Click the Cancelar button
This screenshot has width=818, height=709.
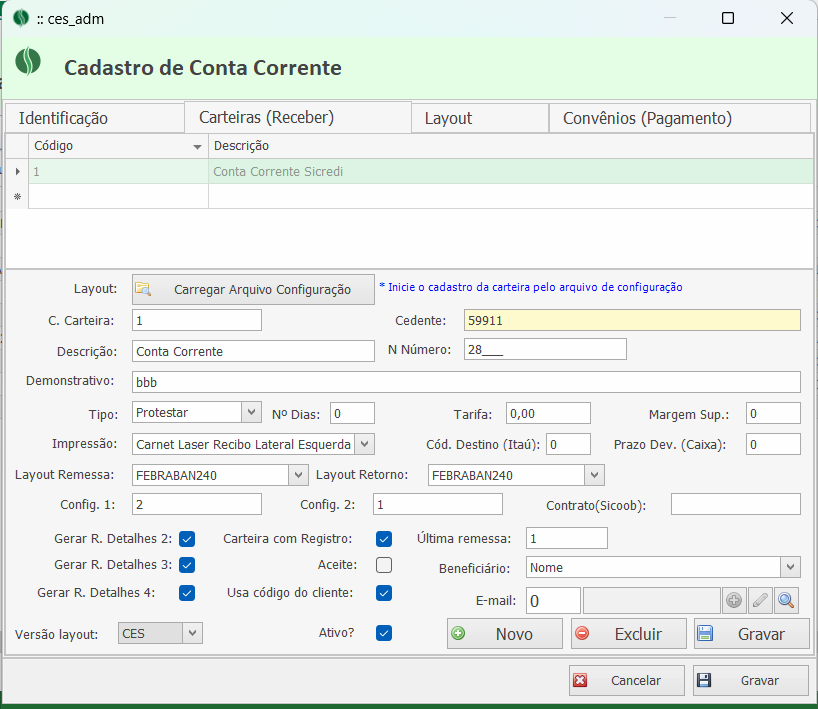click(627, 680)
